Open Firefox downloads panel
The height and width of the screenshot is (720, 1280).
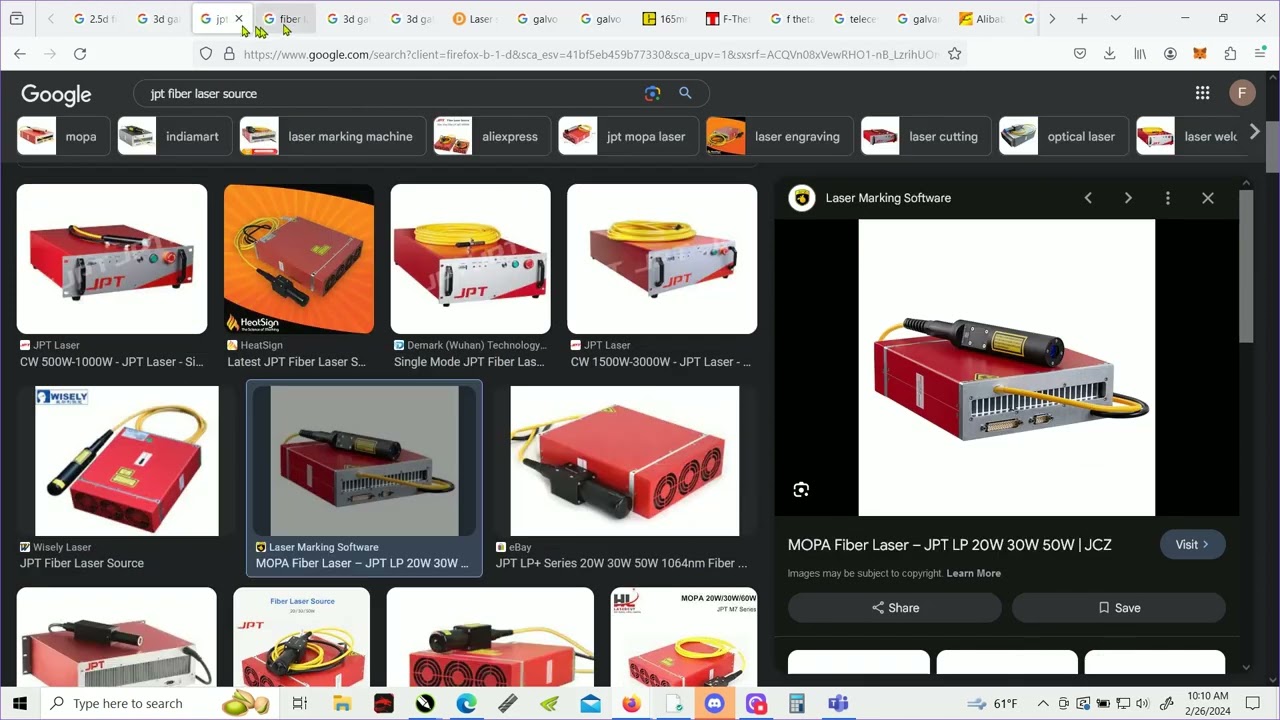[x=1110, y=54]
